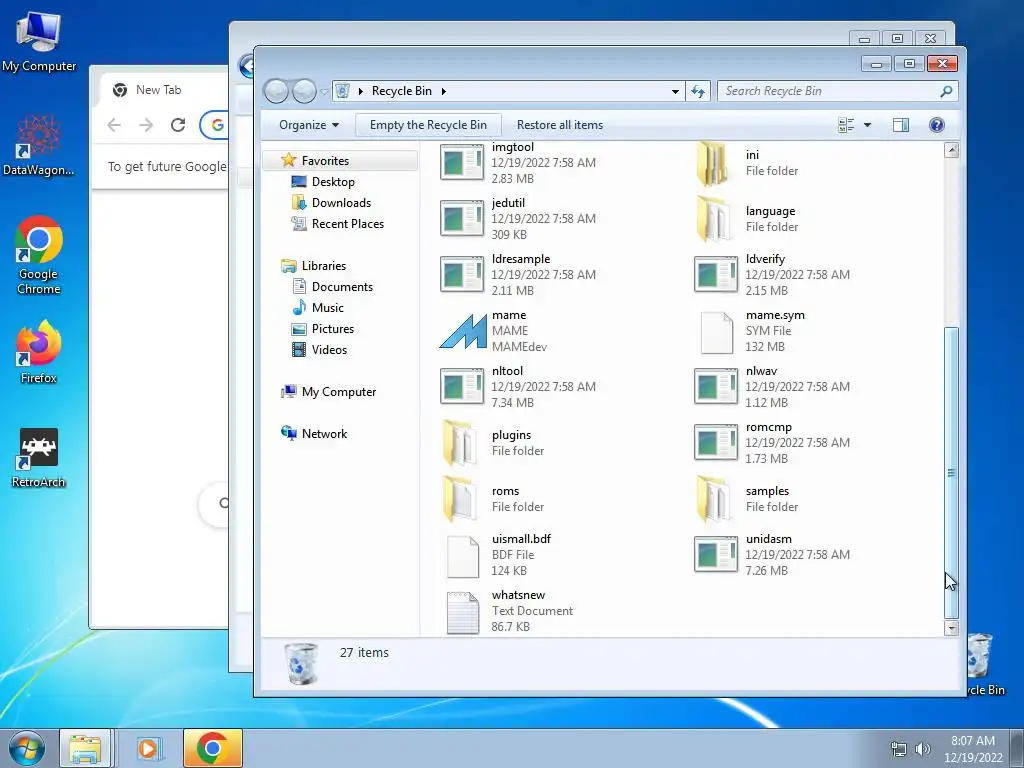Select the imgtool file icon
Viewport: 1024px width, 768px height.
click(462, 163)
